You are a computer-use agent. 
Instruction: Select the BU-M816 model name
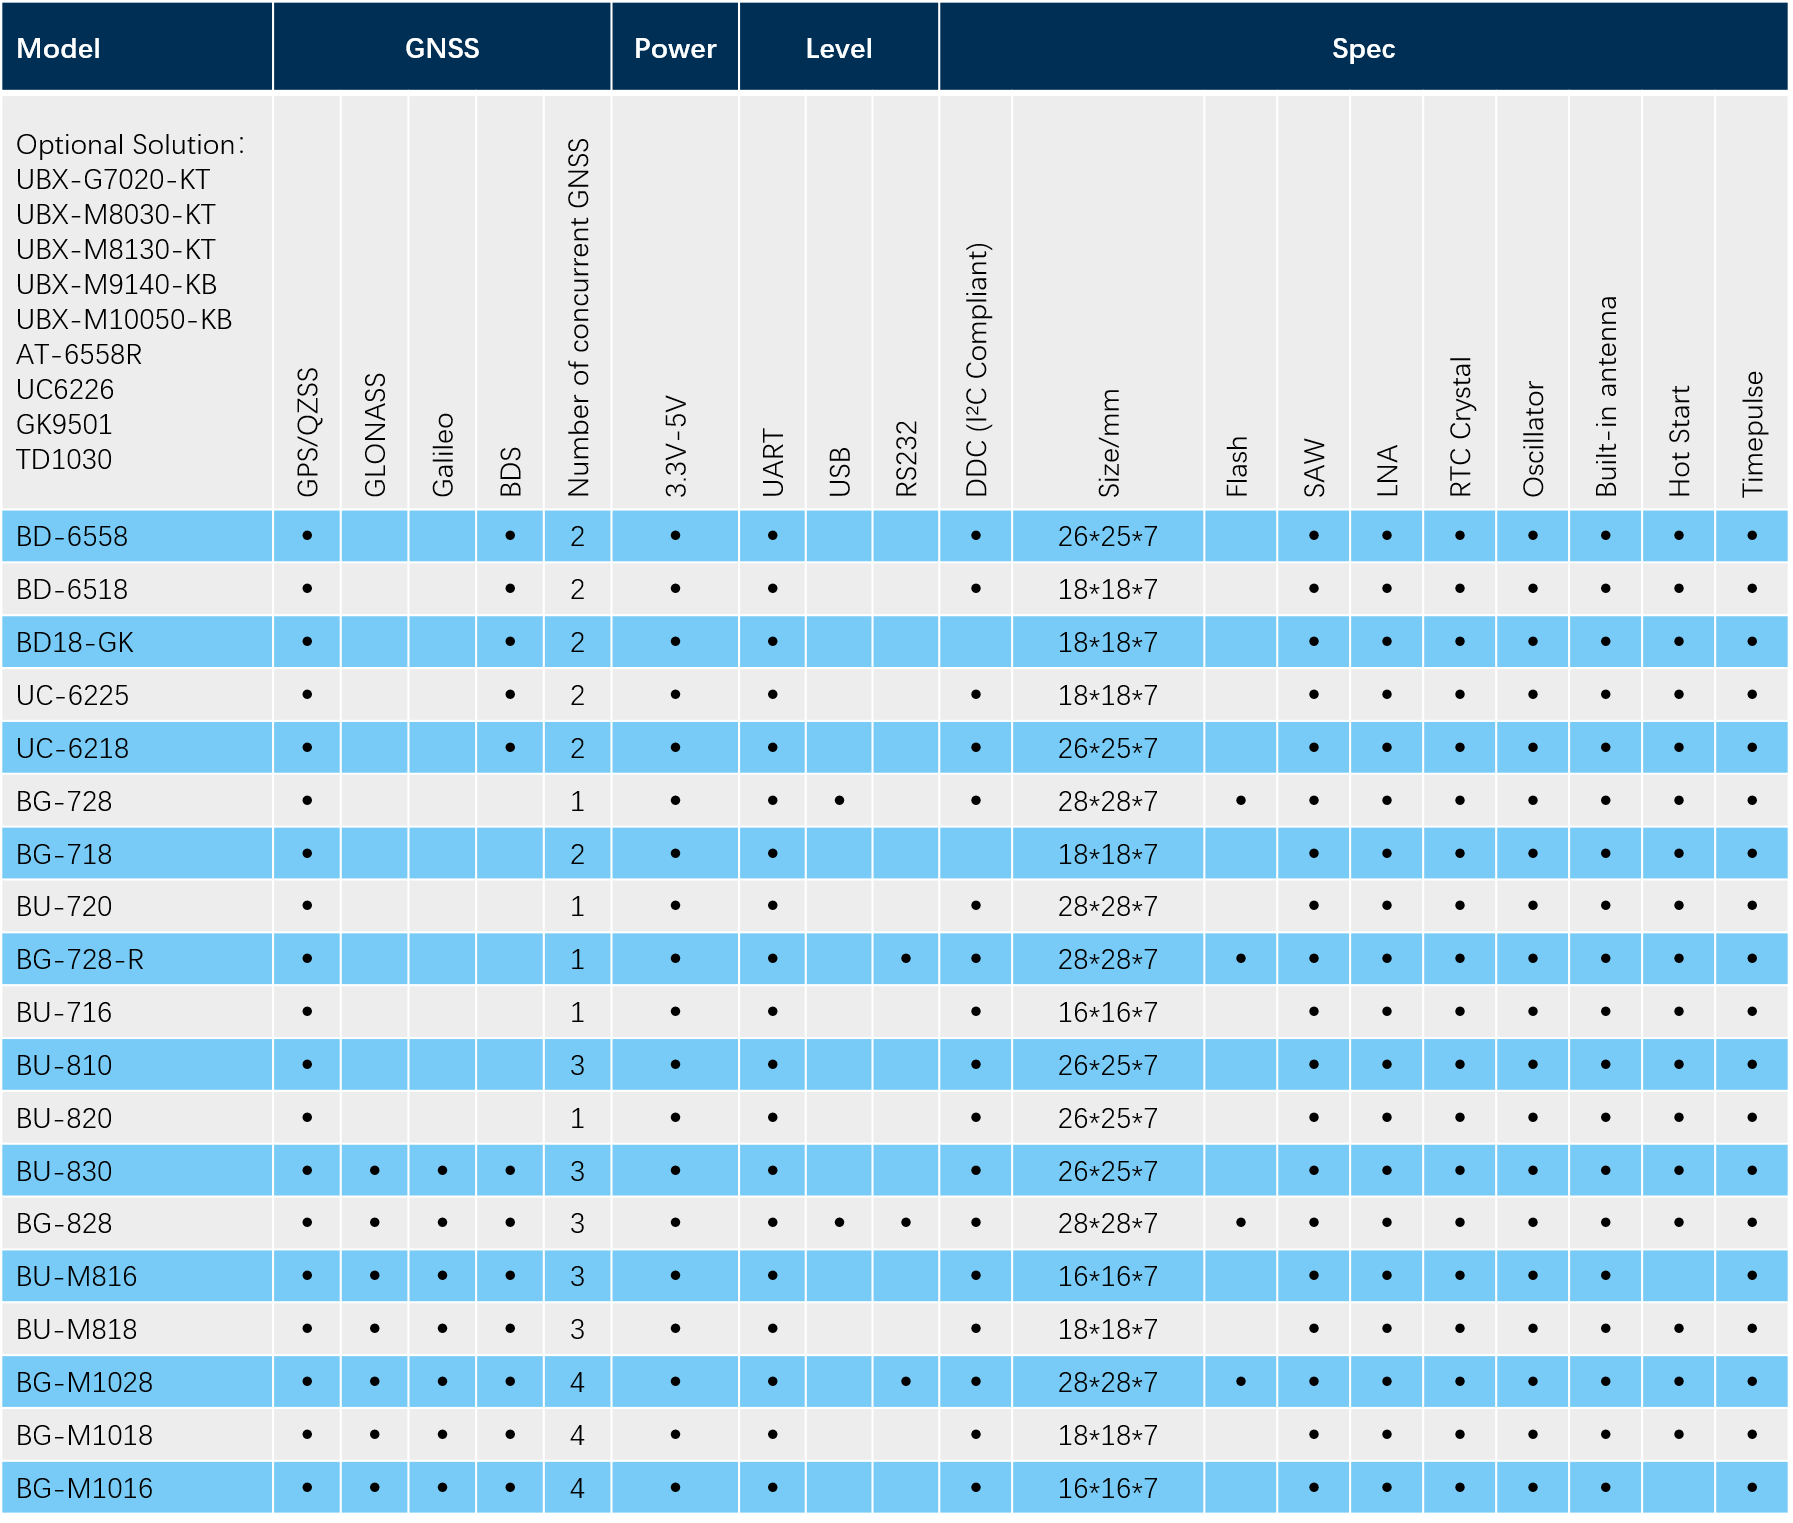pos(77,1277)
